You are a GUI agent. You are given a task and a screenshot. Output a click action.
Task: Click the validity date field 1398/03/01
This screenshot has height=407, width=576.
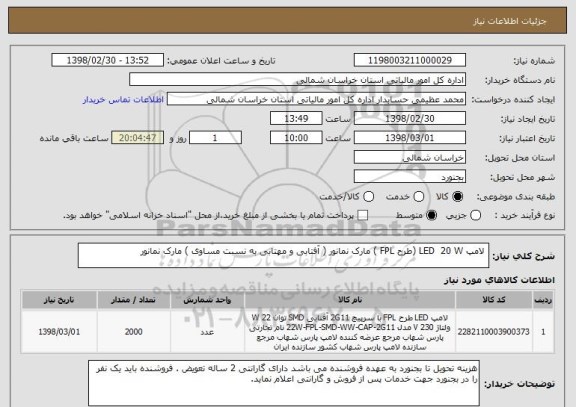click(x=410, y=138)
